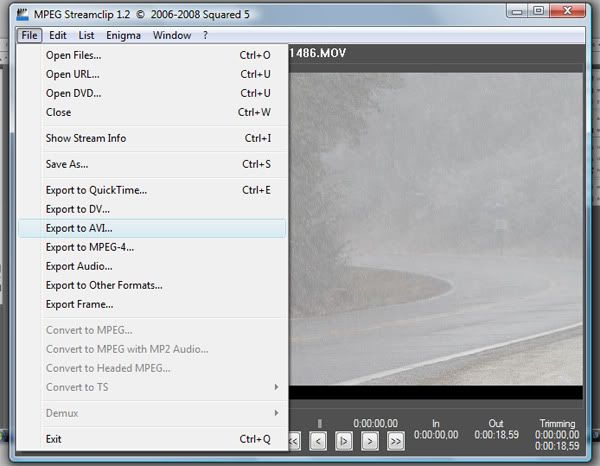Choose Save As... menu entry

click(x=152, y=164)
